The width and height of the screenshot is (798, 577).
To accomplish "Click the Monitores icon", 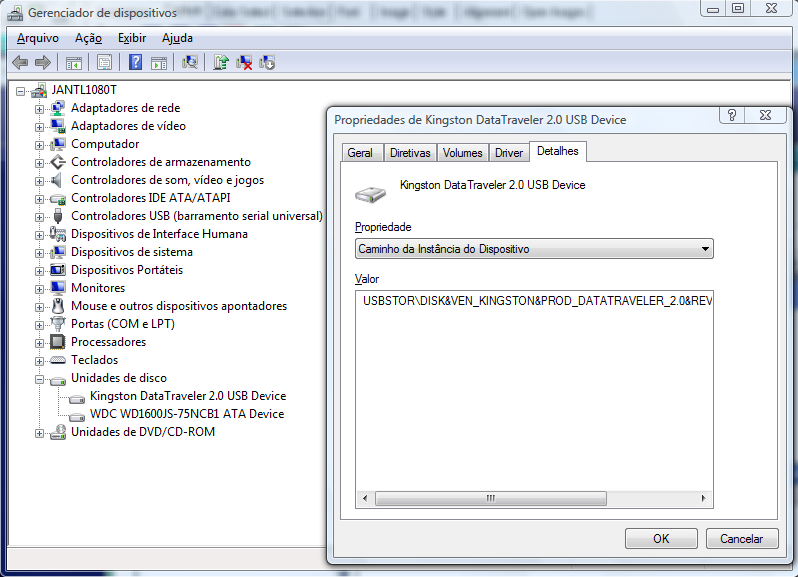I will [x=58, y=288].
